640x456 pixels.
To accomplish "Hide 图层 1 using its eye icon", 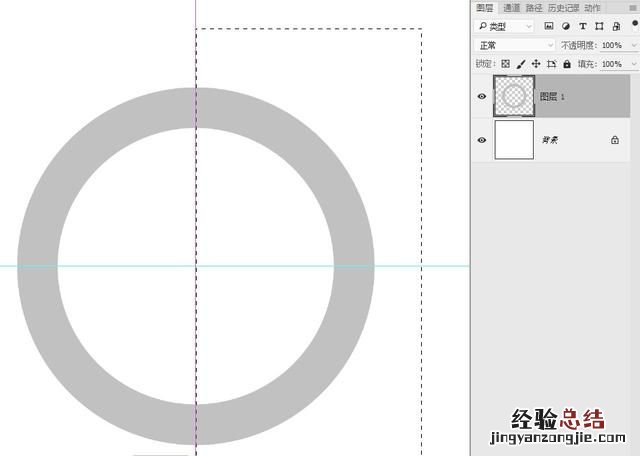I will coord(482,96).
